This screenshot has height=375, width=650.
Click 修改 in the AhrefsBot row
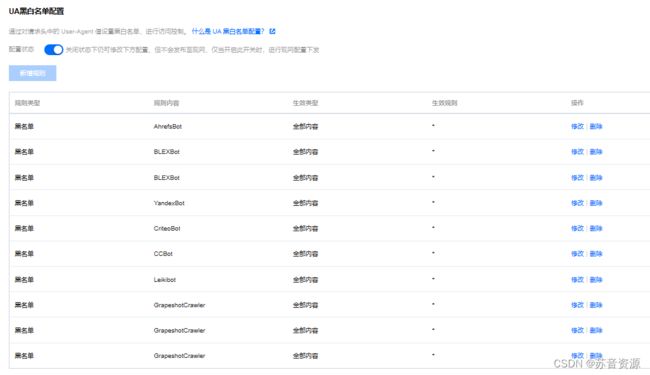[577, 126]
